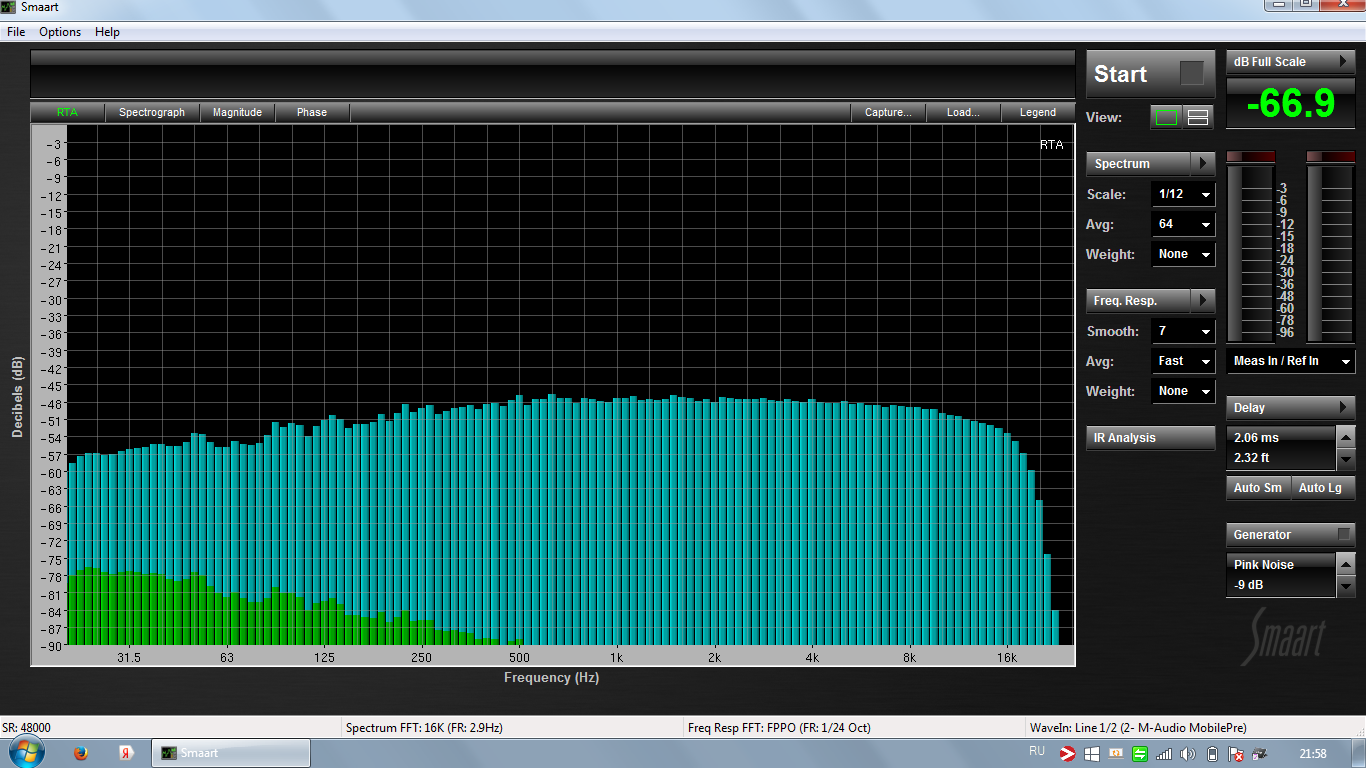The height and width of the screenshot is (768, 1366).
Task: Open the Options menu
Action: [60, 32]
